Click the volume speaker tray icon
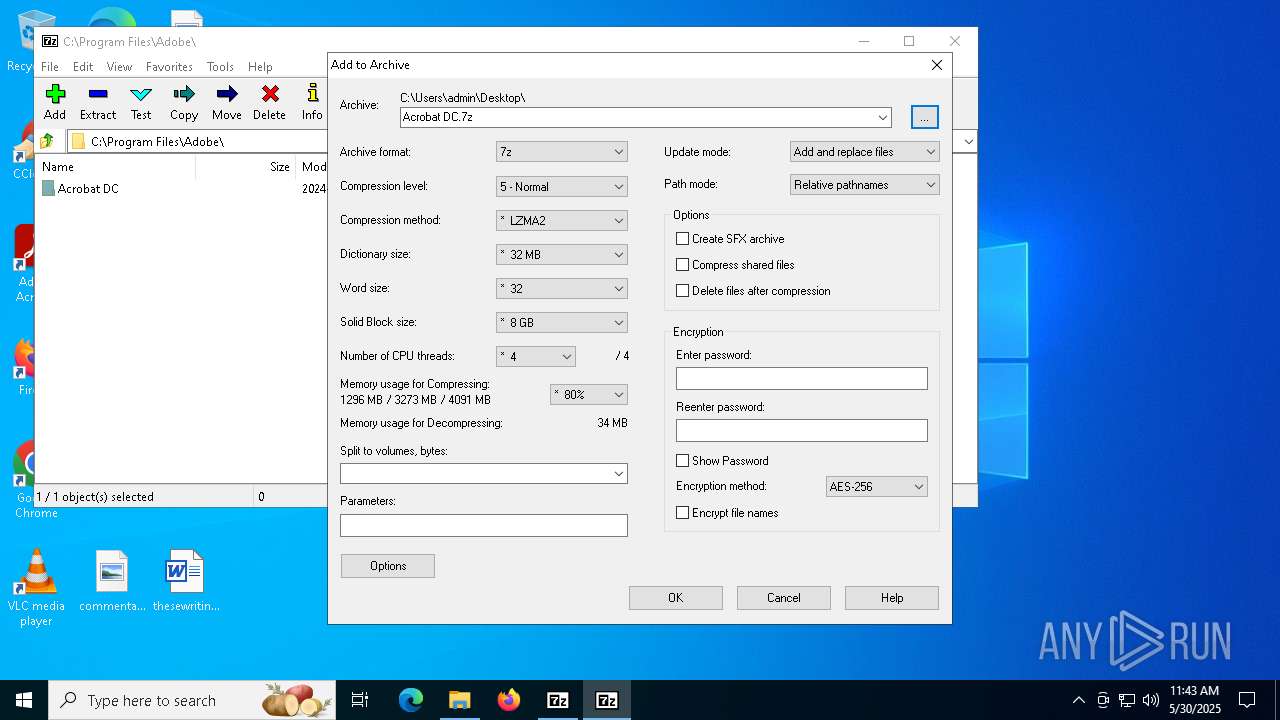Image resolution: width=1280 pixels, height=720 pixels. [x=1151, y=700]
